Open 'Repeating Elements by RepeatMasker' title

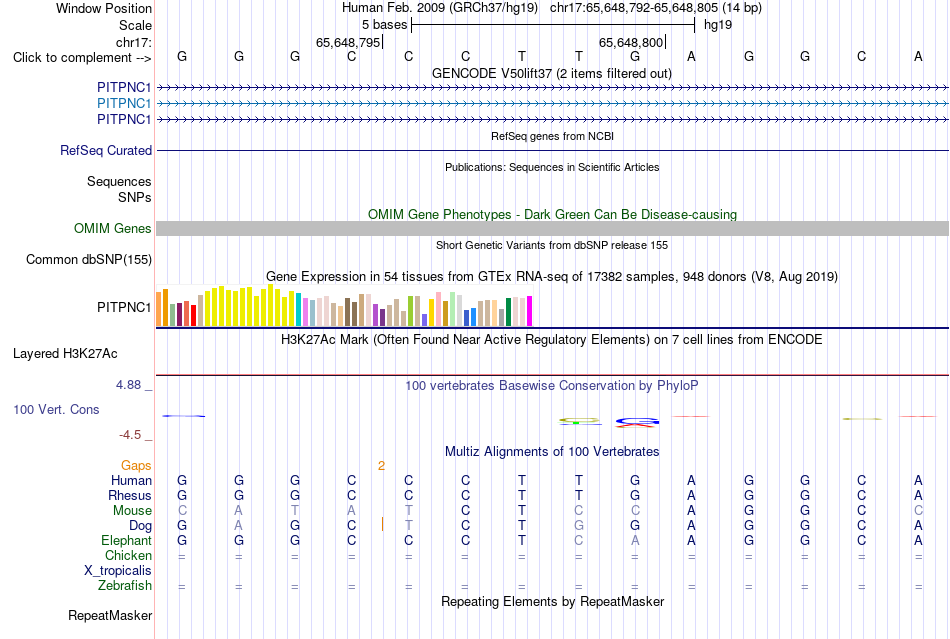pyautogui.click(x=552, y=601)
